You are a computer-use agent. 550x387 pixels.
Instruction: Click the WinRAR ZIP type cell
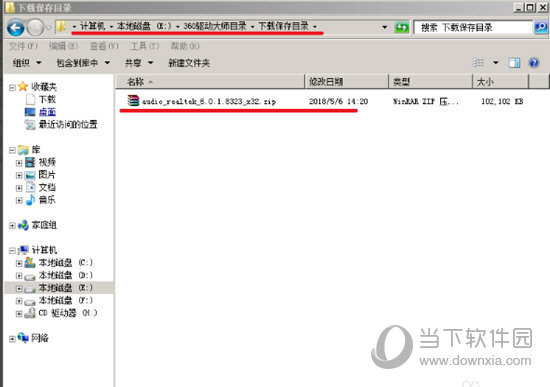point(426,101)
